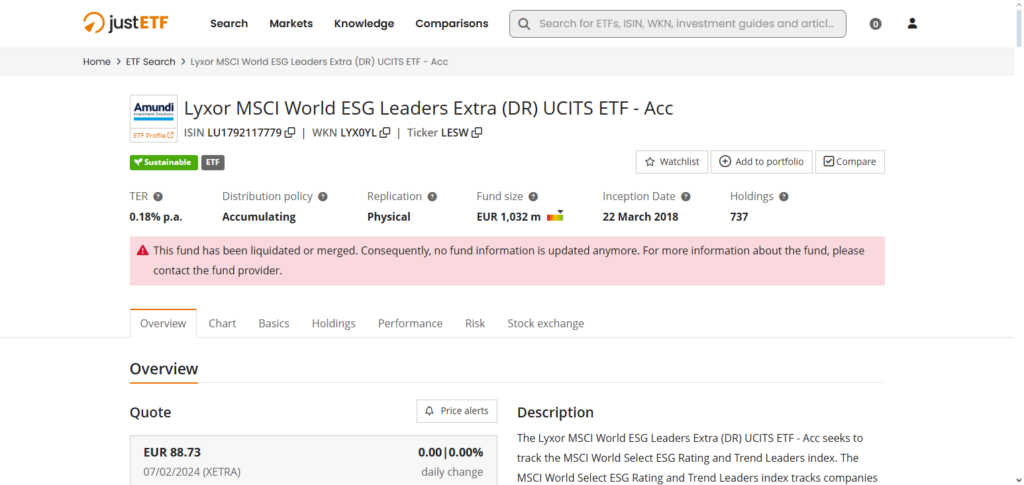This screenshot has width=1024, height=485.
Task: Open the Comparisons menu
Action: click(x=452, y=23)
